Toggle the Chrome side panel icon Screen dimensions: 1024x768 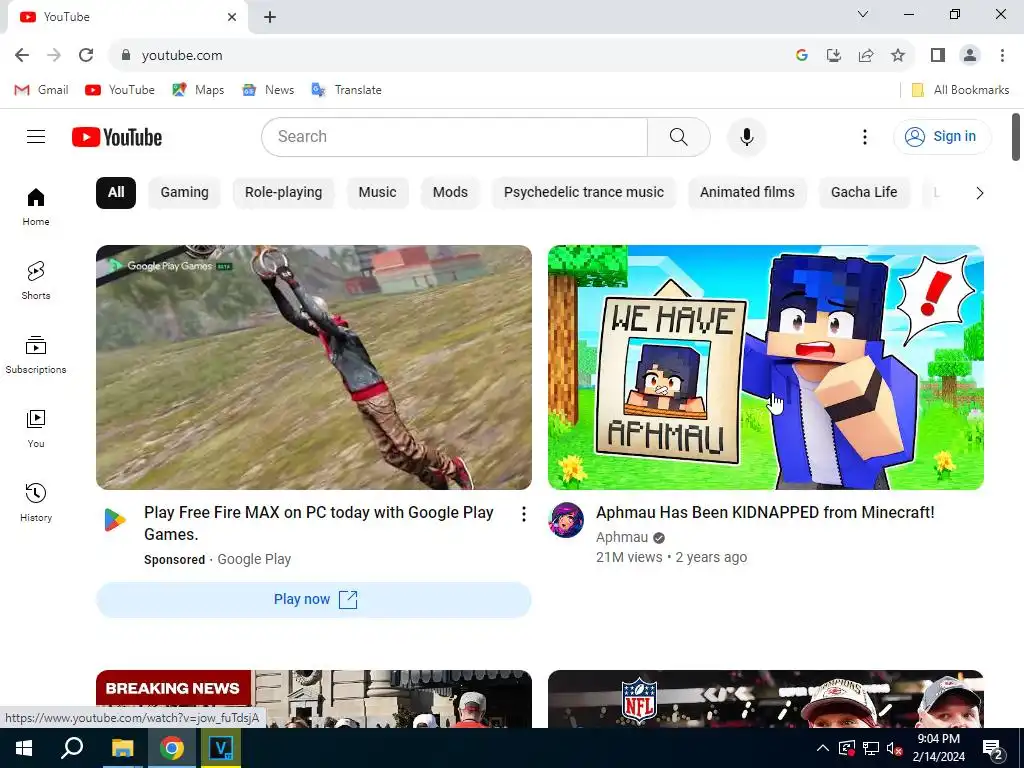[x=938, y=56]
